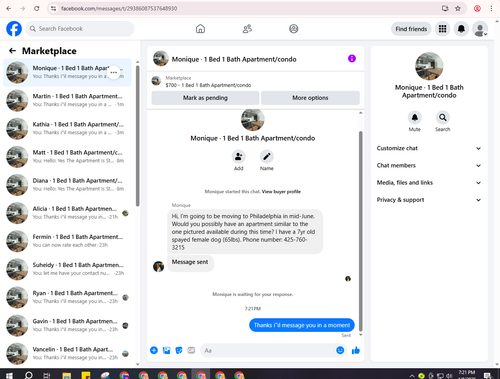Click the sent message 'Thanks i'll message you in a moment'
Viewport: 500px width, 379px height.
point(302,325)
